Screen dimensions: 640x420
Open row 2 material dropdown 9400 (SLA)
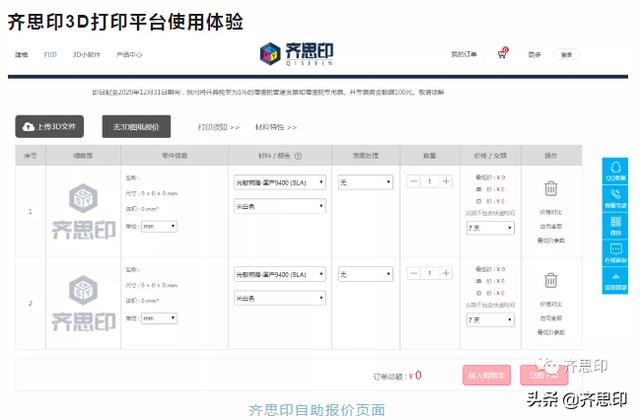coord(280,274)
